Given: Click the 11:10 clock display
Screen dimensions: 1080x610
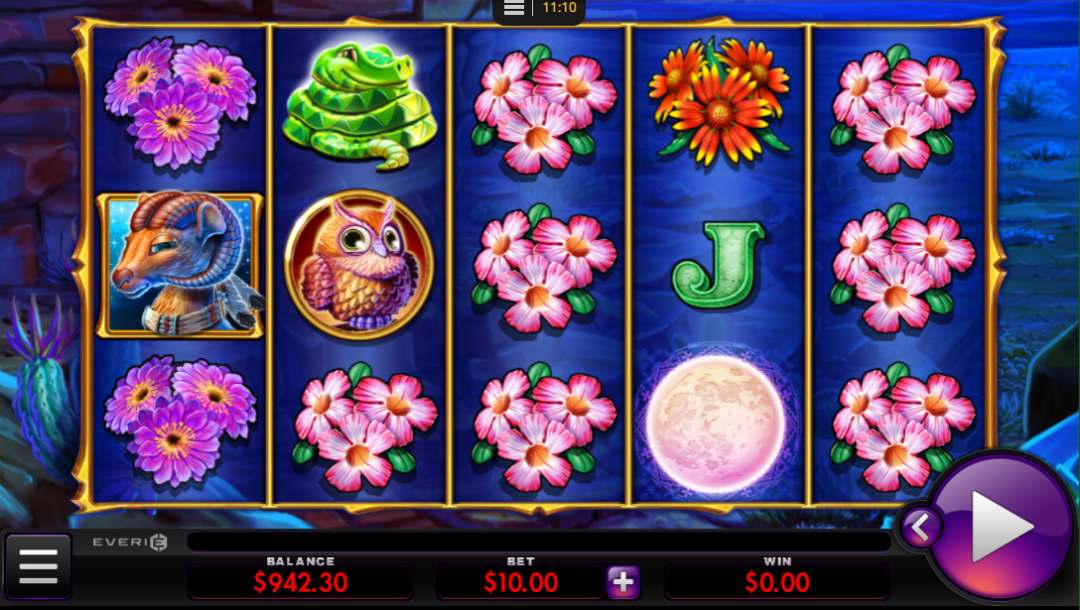Looking at the screenshot, I should (x=559, y=8).
